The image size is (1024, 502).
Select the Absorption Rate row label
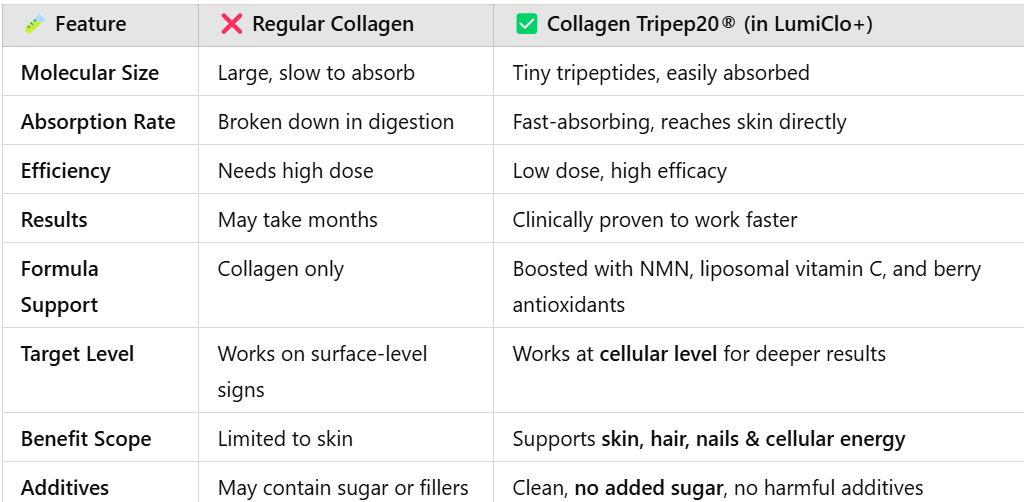coord(98,122)
